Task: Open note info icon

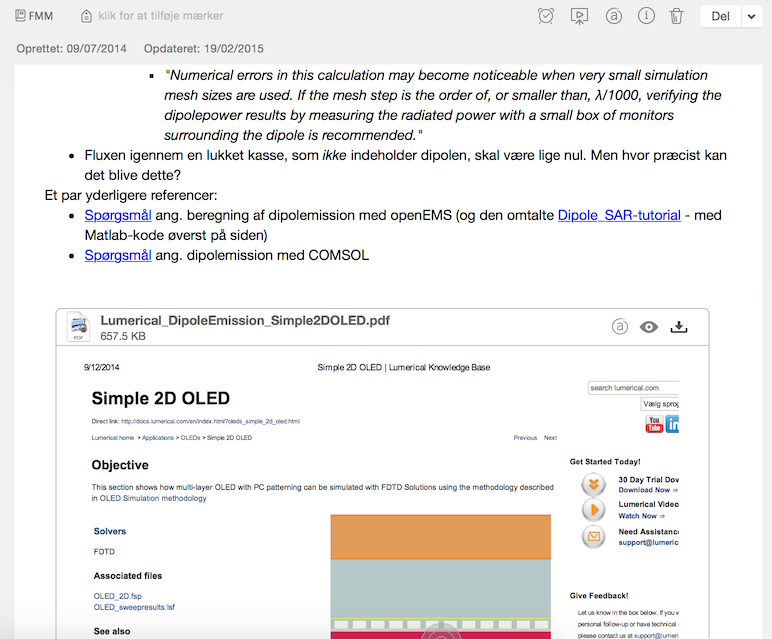Action: (x=646, y=16)
